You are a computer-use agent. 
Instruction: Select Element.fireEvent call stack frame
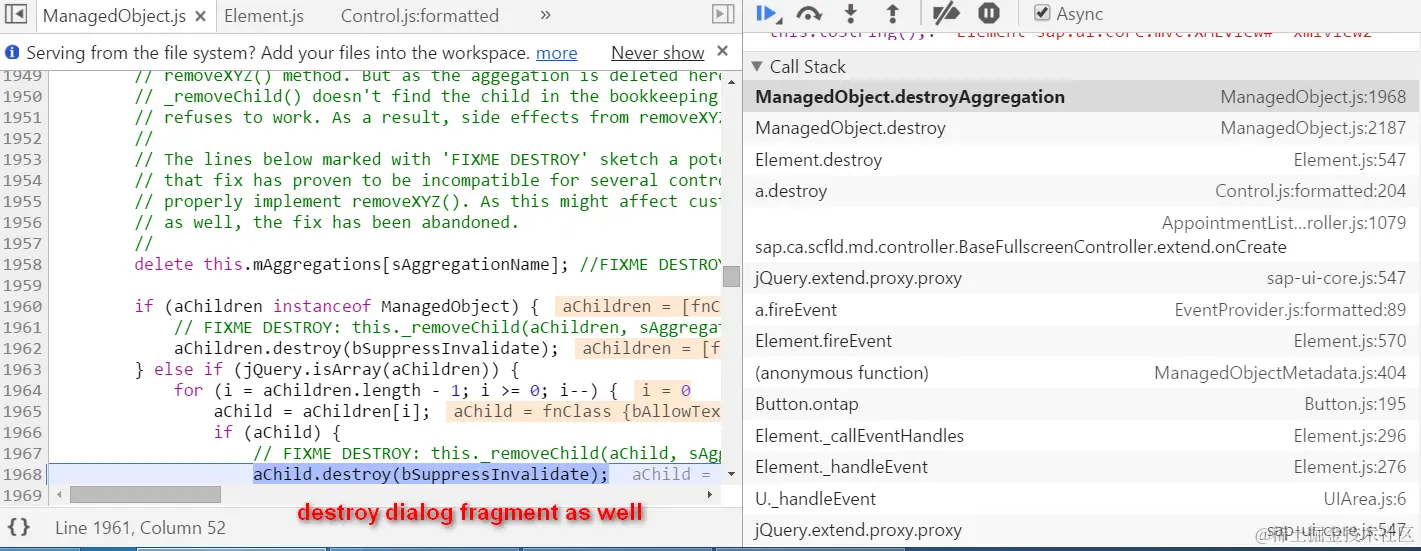(1081, 341)
